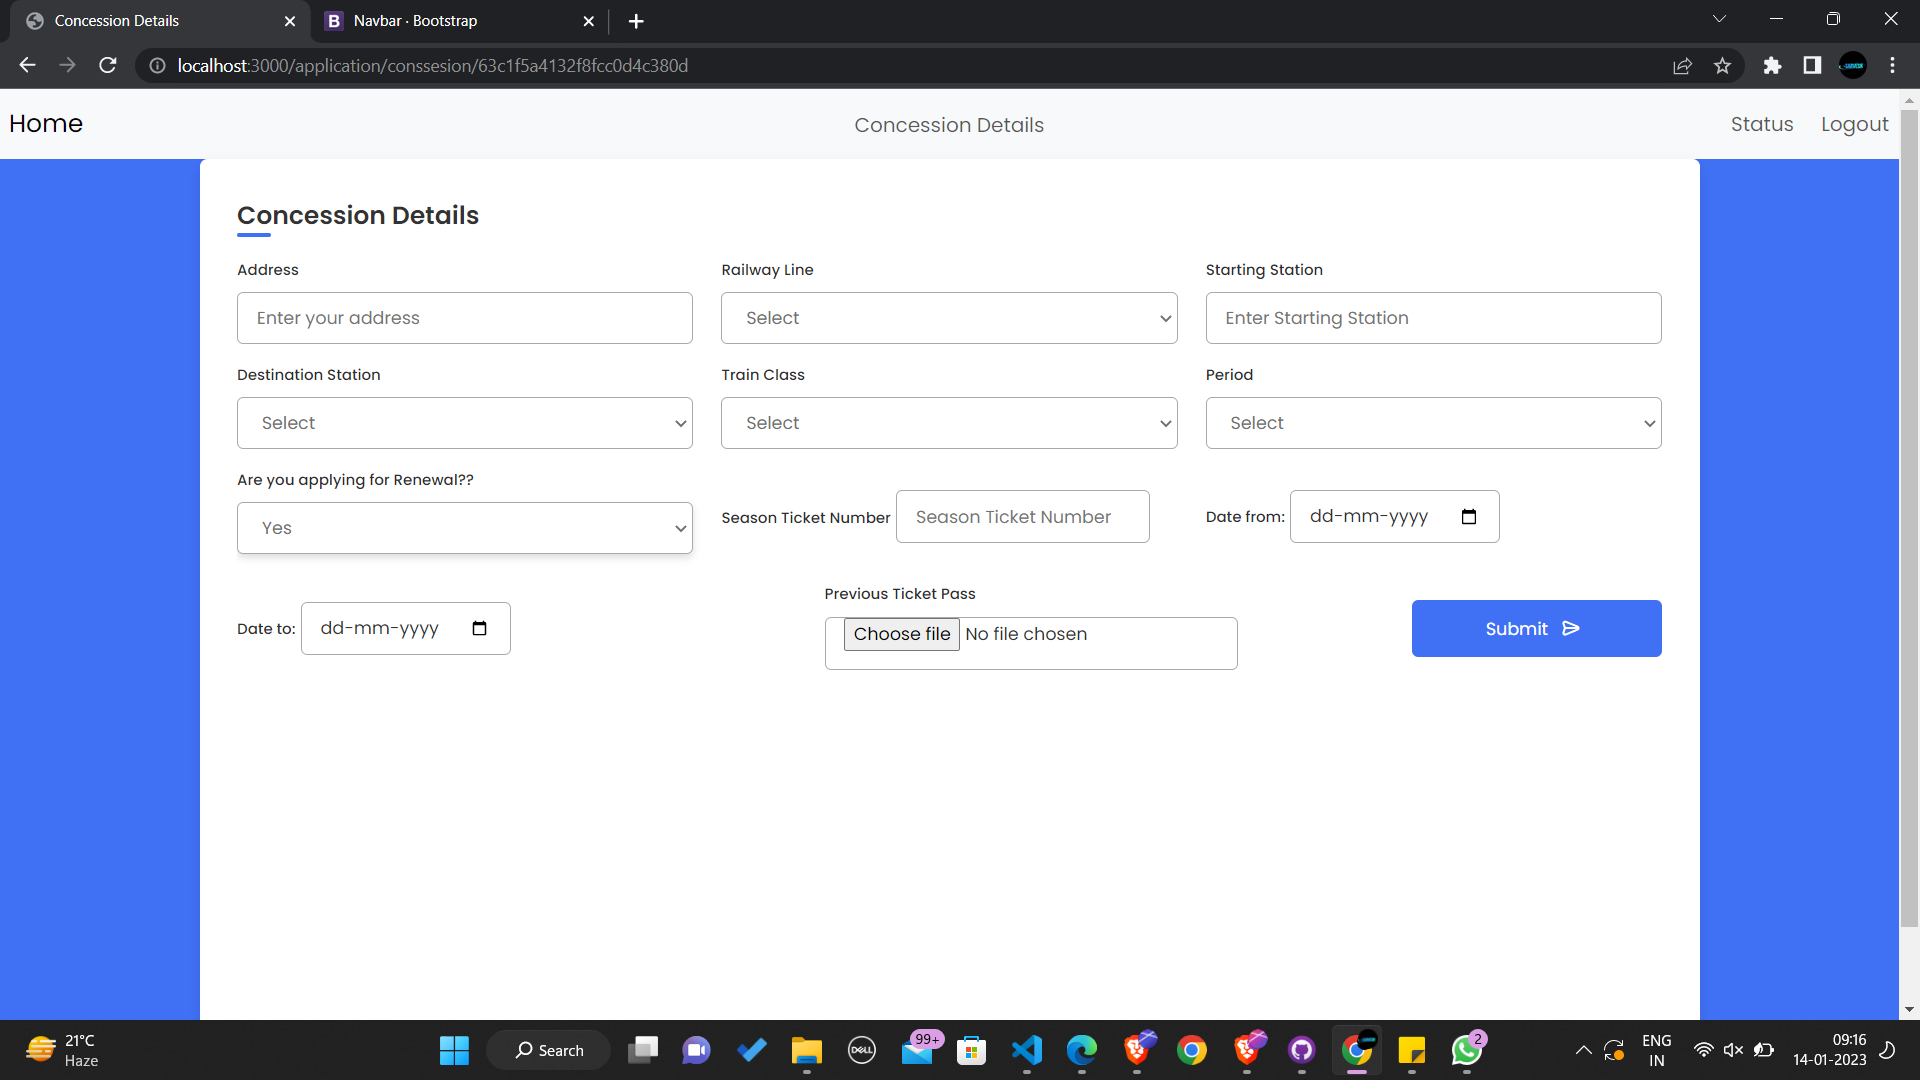
Task: Open the Period select dropdown
Action: point(1432,423)
